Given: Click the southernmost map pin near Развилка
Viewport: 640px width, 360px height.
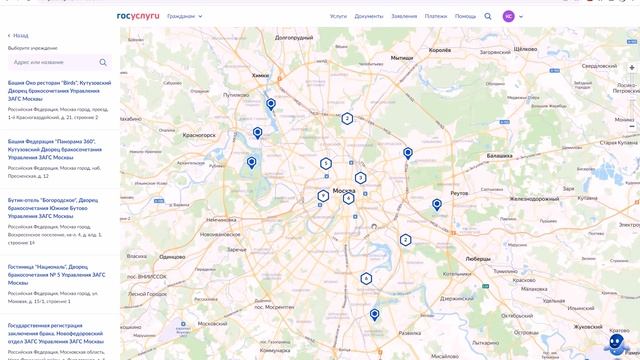Looking at the screenshot, I should pyautogui.click(x=374, y=314).
